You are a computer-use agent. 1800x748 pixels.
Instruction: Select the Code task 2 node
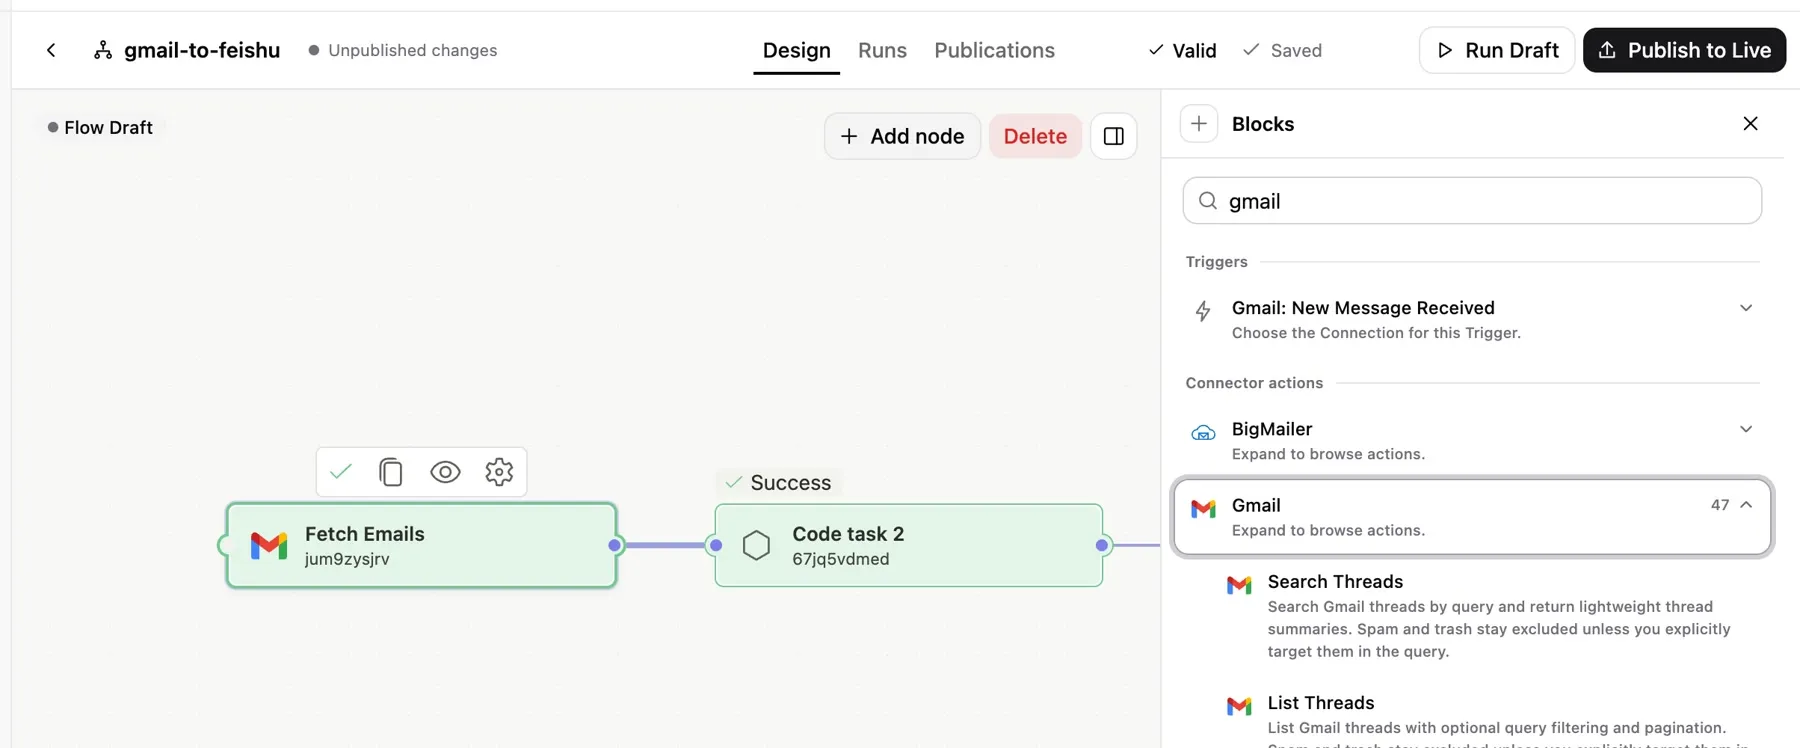(908, 545)
